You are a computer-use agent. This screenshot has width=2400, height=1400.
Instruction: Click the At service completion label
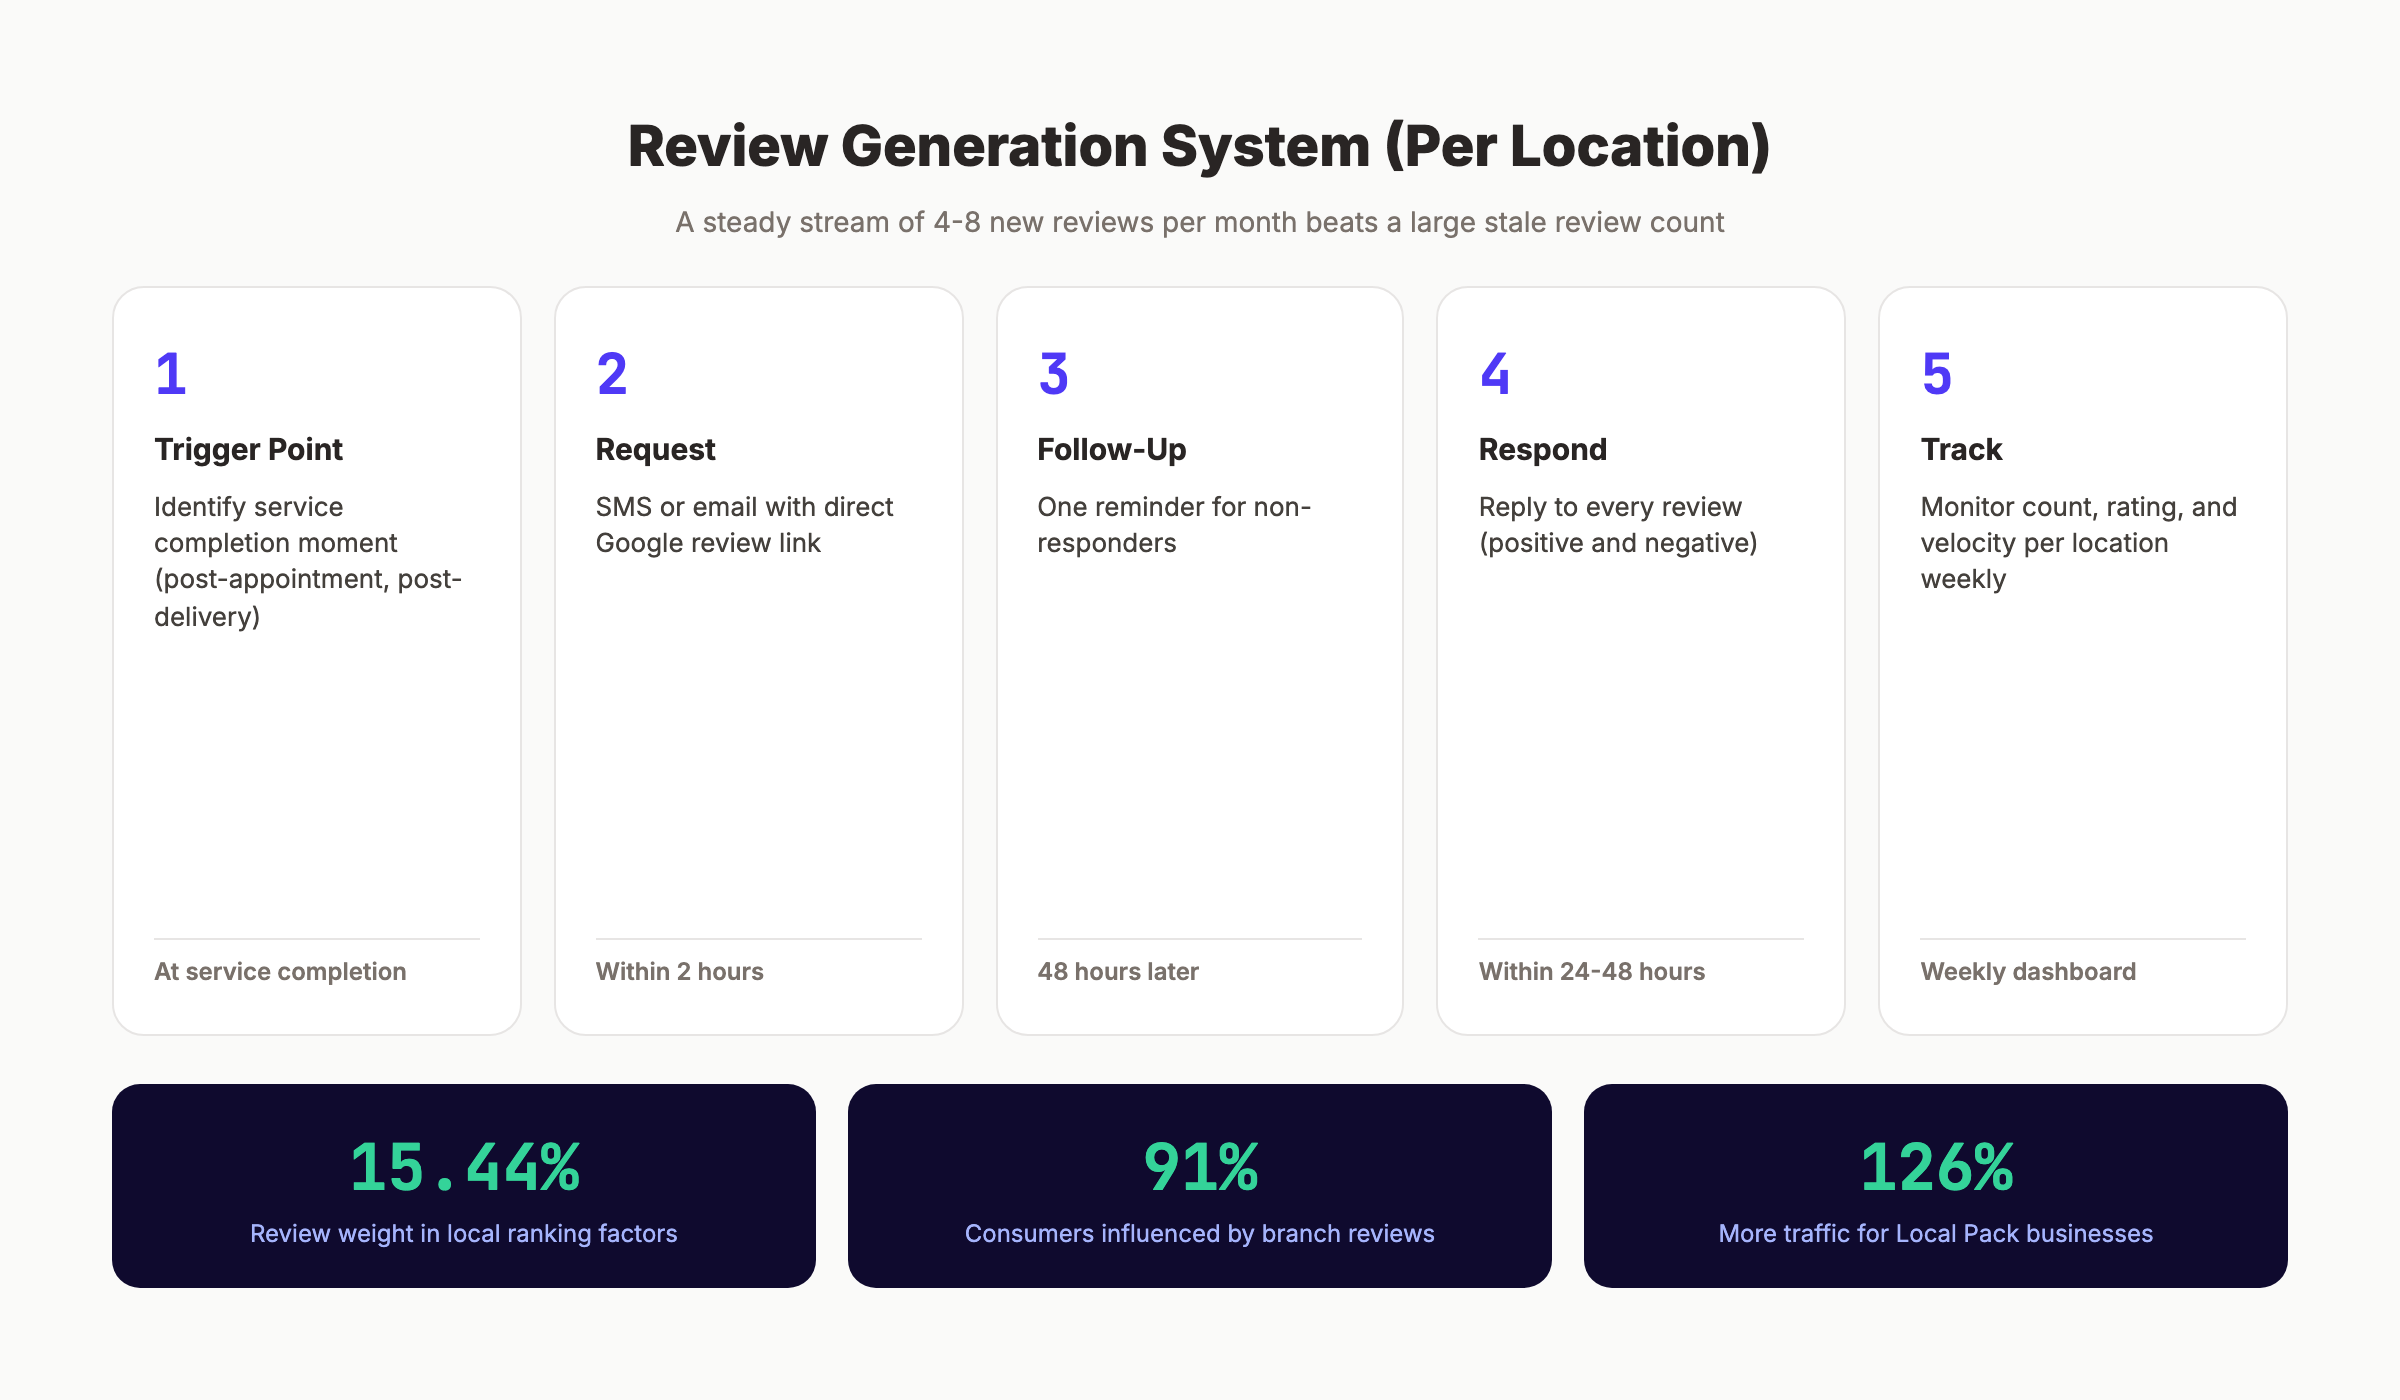[x=280, y=971]
